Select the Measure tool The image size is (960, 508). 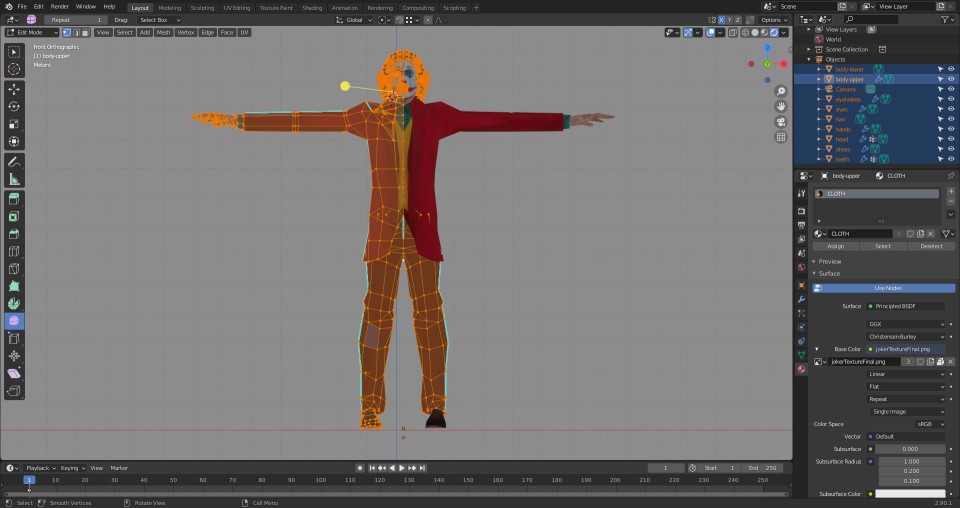point(14,179)
